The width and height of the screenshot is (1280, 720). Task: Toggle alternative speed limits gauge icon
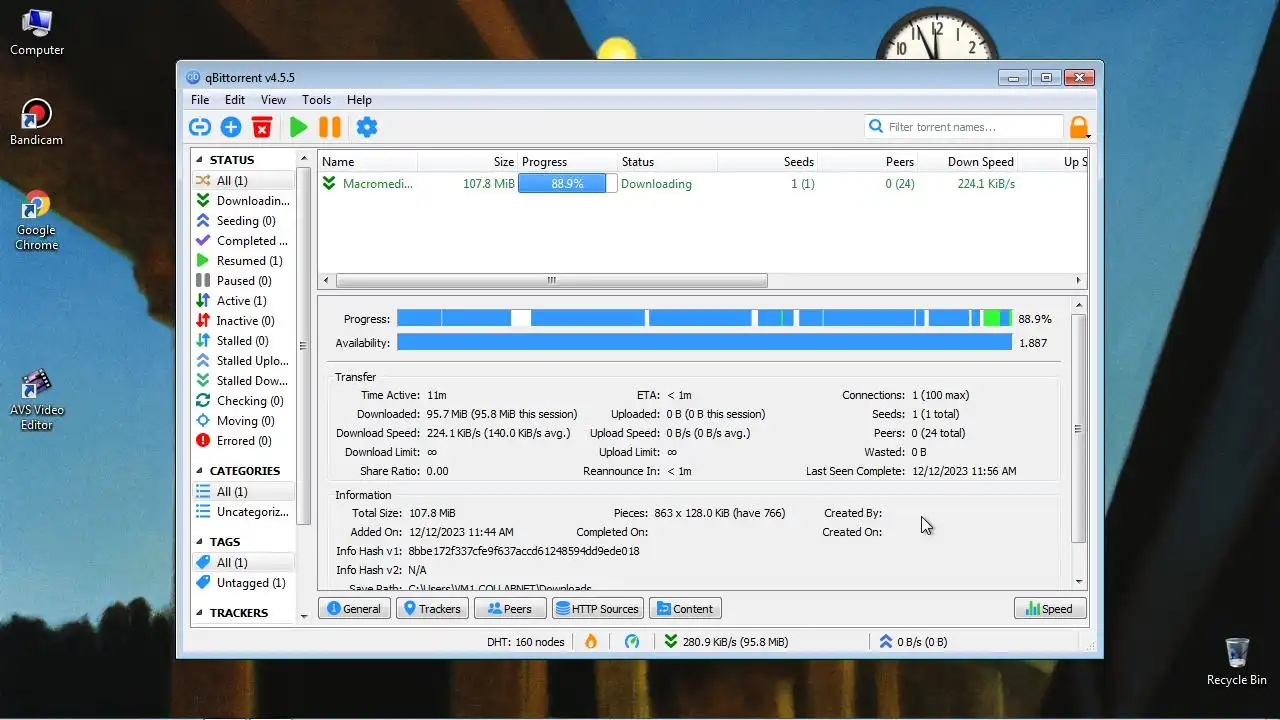tap(632, 641)
